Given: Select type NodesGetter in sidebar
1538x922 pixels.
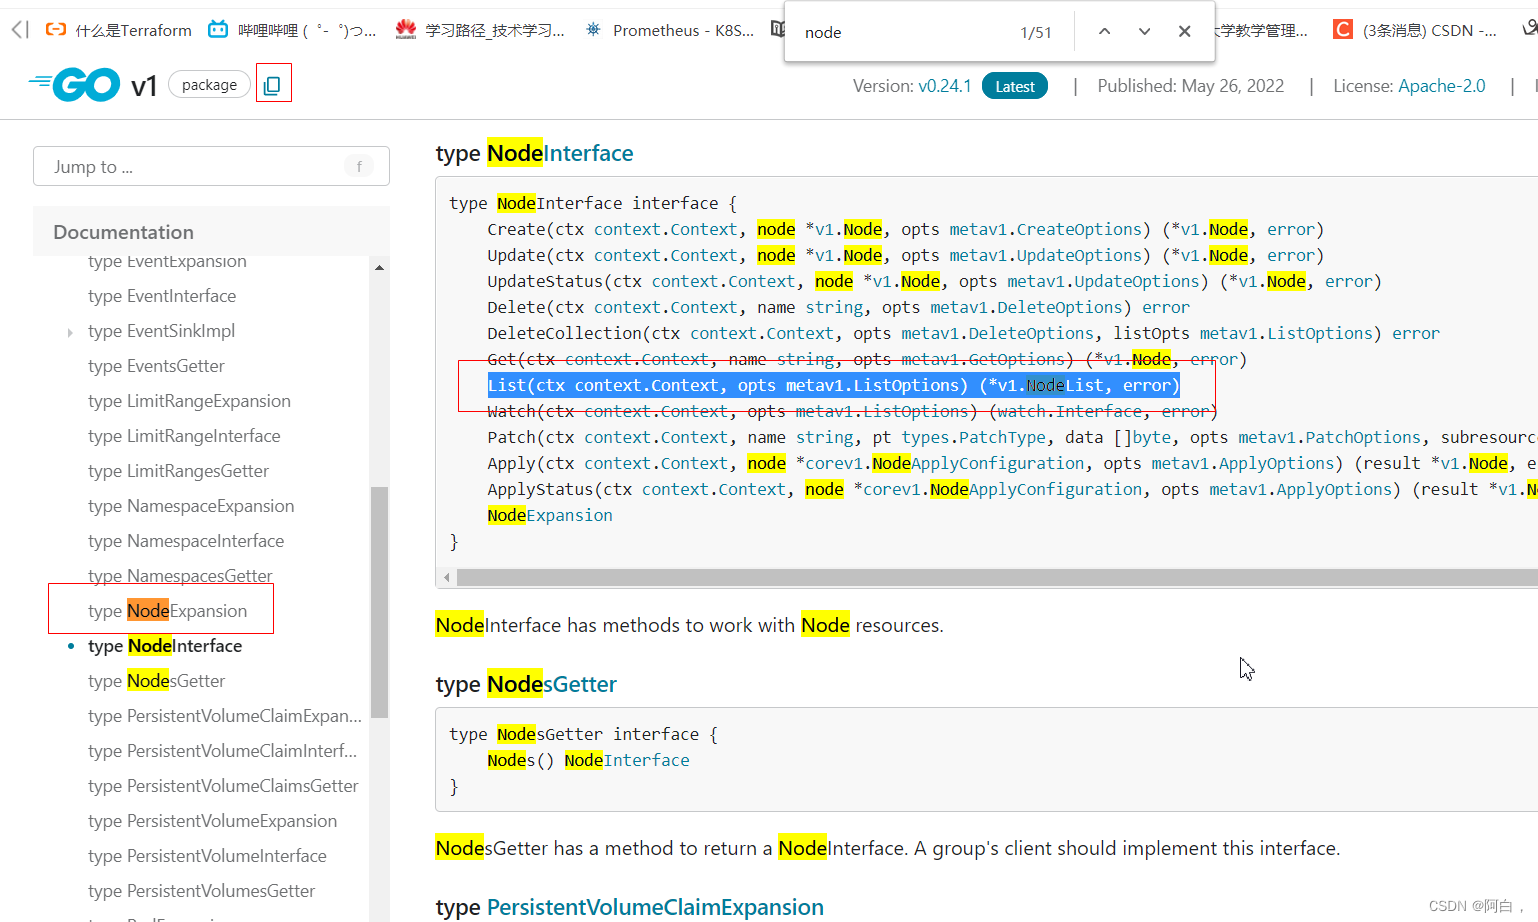Looking at the screenshot, I should click(156, 681).
